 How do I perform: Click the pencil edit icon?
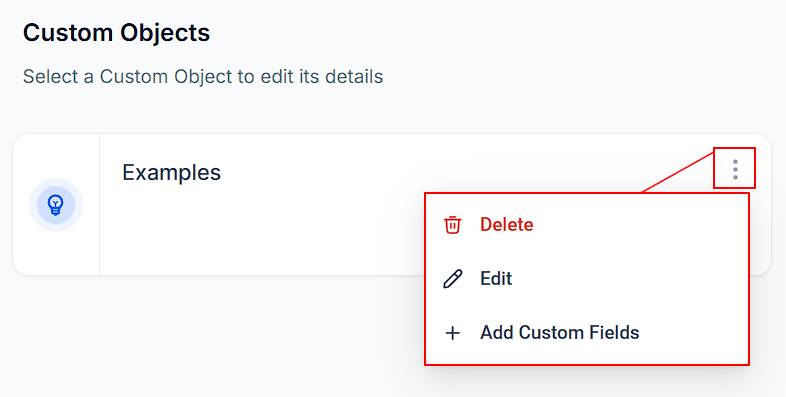(452, 279)
